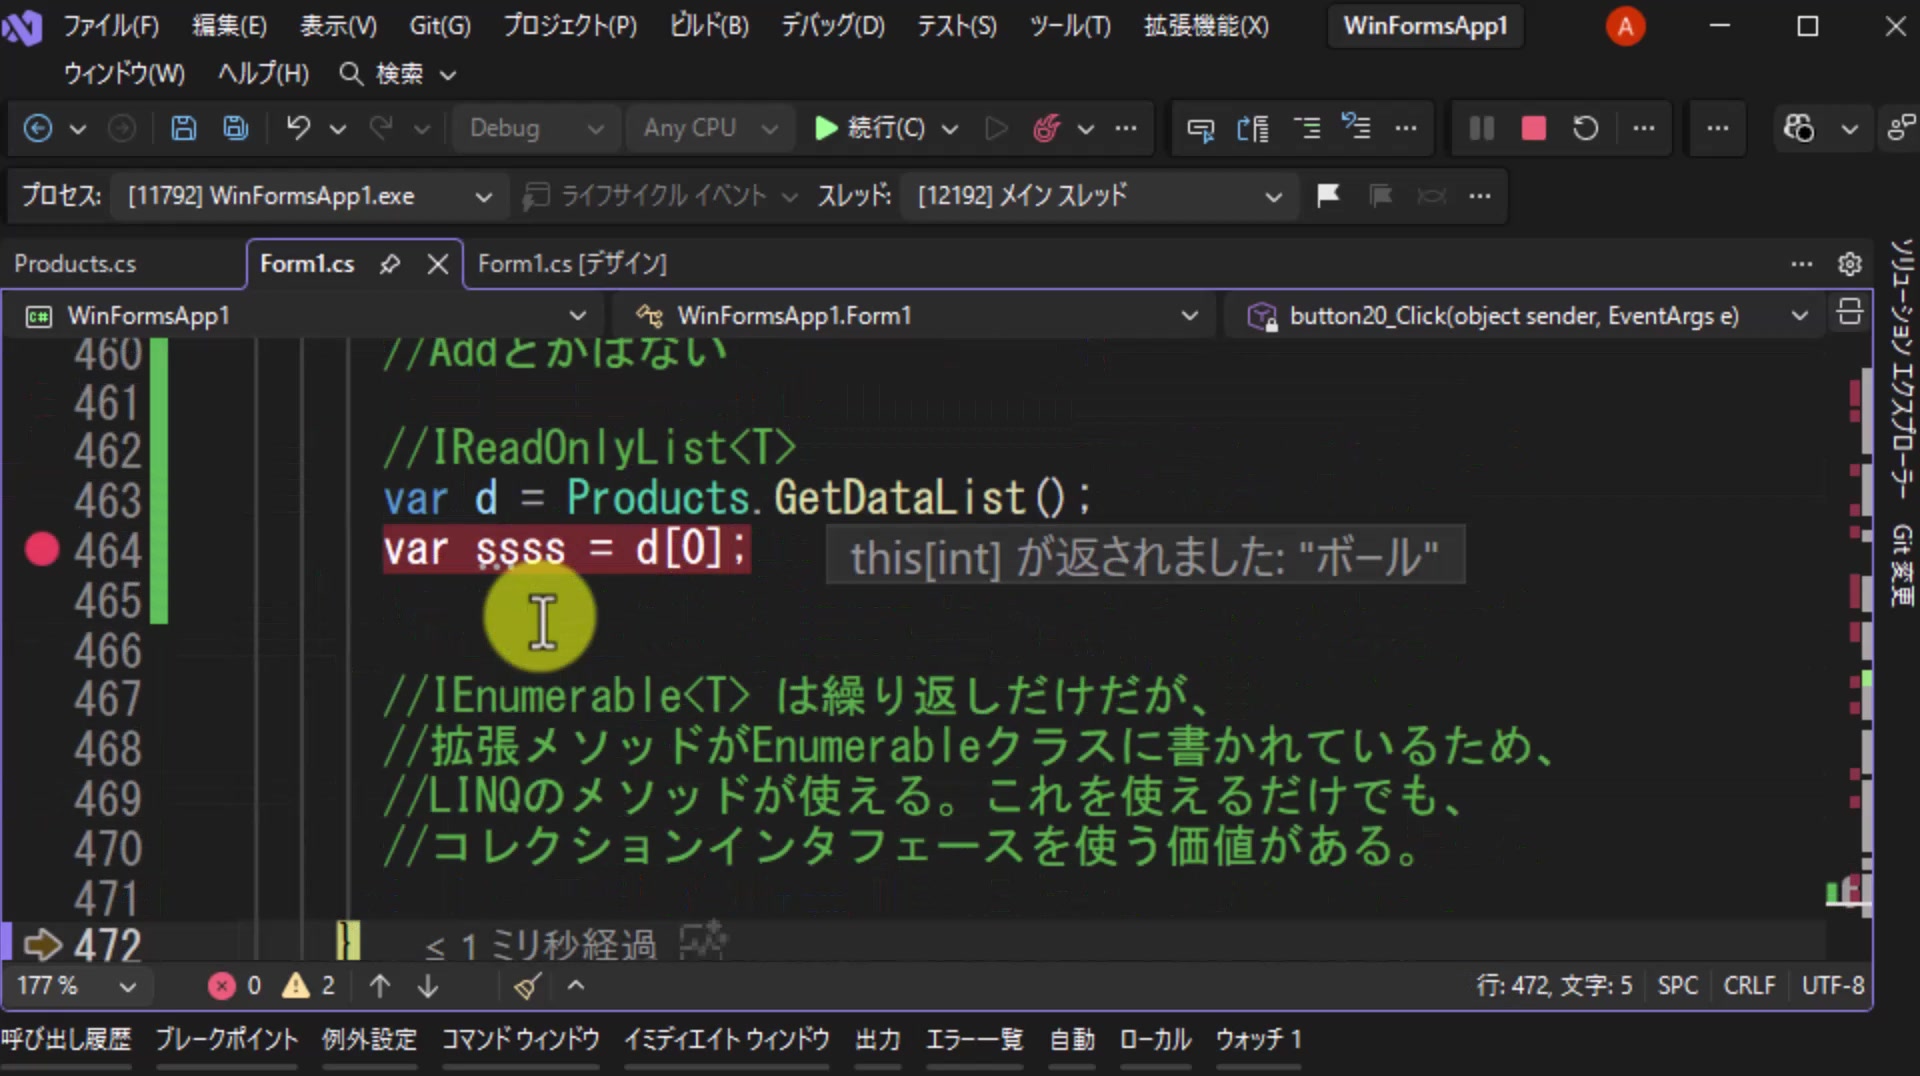Screen dimensions: 1920x1076
Task: Click the Save All icon
Action: (x=235, y=128)
